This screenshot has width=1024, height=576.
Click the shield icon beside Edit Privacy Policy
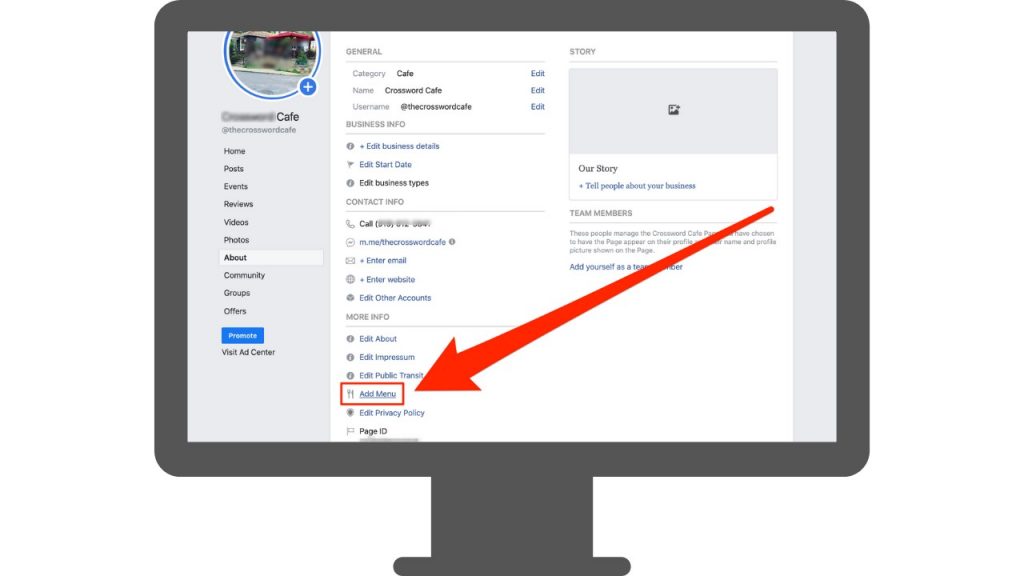tap(350, 413)
